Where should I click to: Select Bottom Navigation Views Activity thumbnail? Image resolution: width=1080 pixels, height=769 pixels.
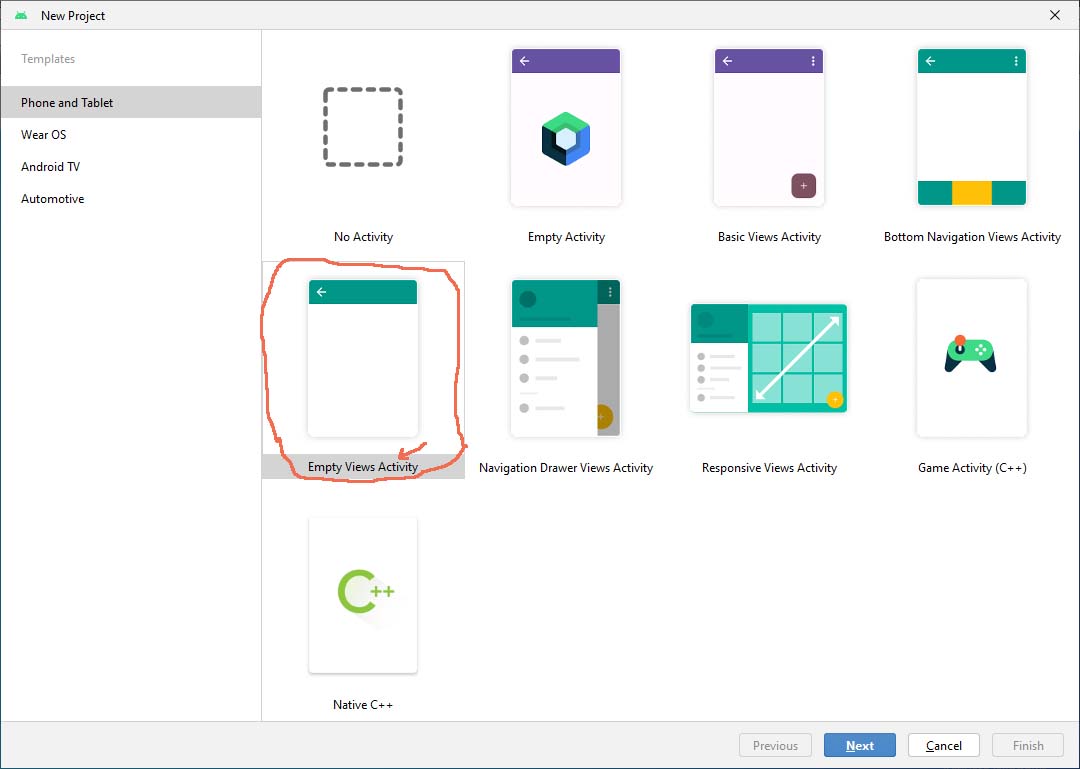point(972,127)
